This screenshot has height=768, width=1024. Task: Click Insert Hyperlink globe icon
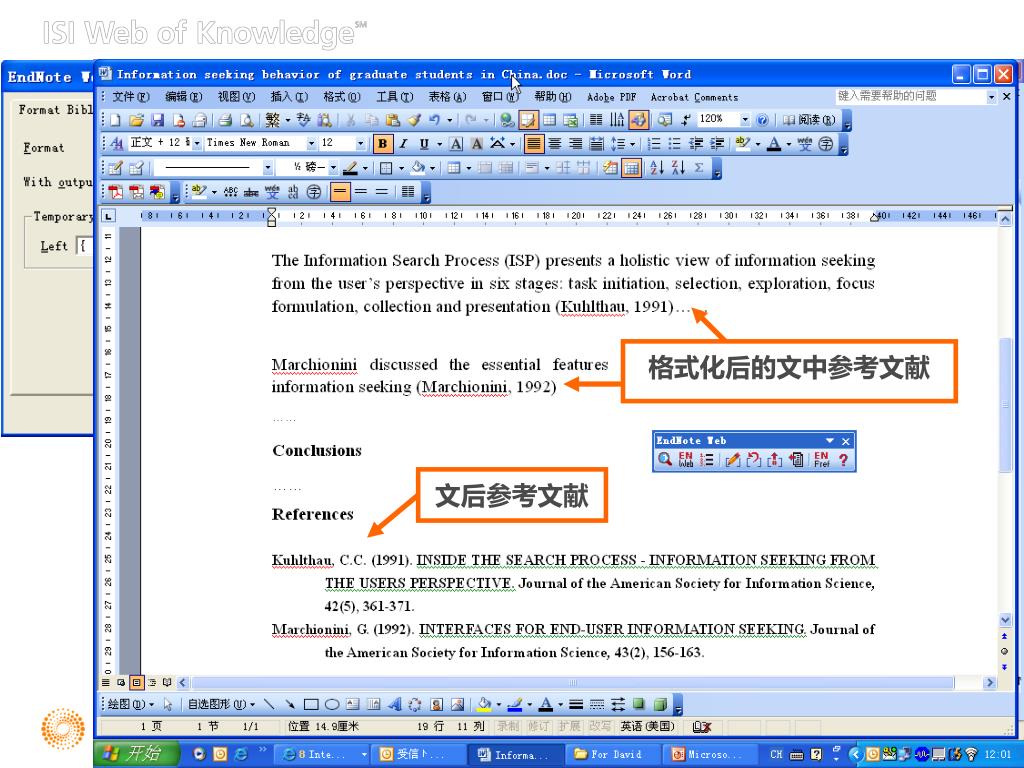[x=507, y=120]
